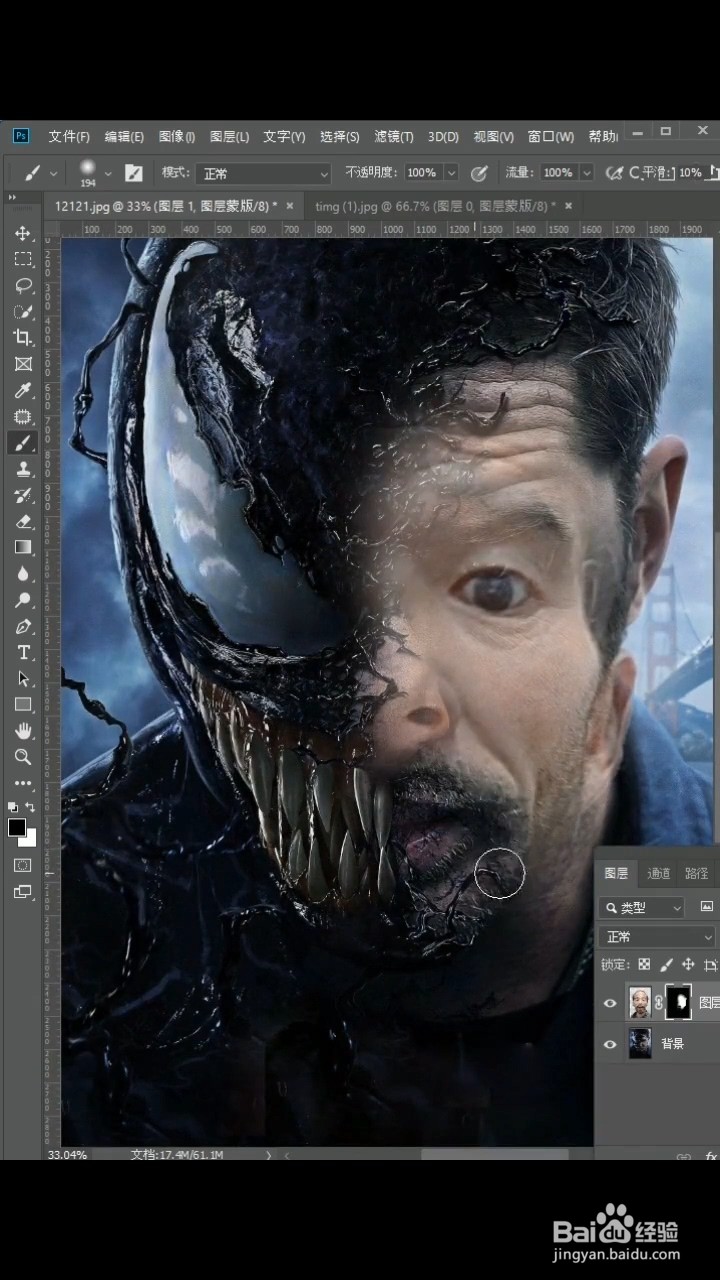The image size is (720, 1280).
Task: Open the 图层(L) menu
Action: coord(230,136)
